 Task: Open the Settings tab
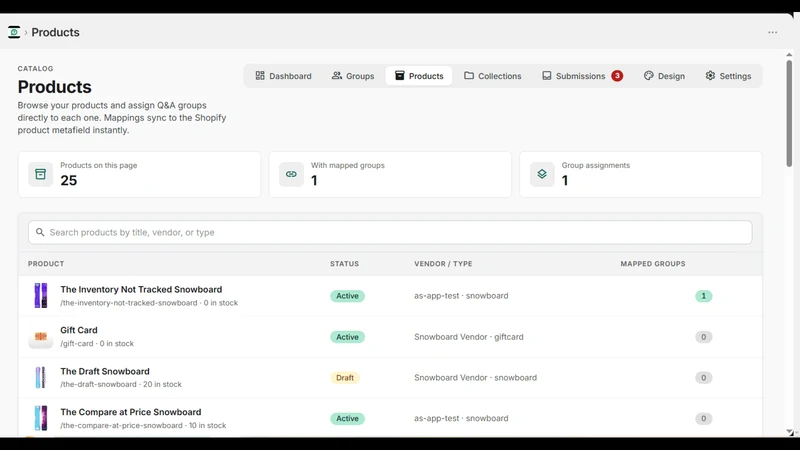(x=728, y=76)
